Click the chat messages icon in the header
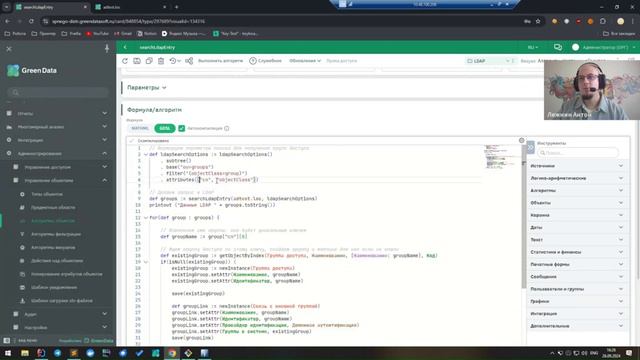The image size is (640, 360). coord(558,47)
